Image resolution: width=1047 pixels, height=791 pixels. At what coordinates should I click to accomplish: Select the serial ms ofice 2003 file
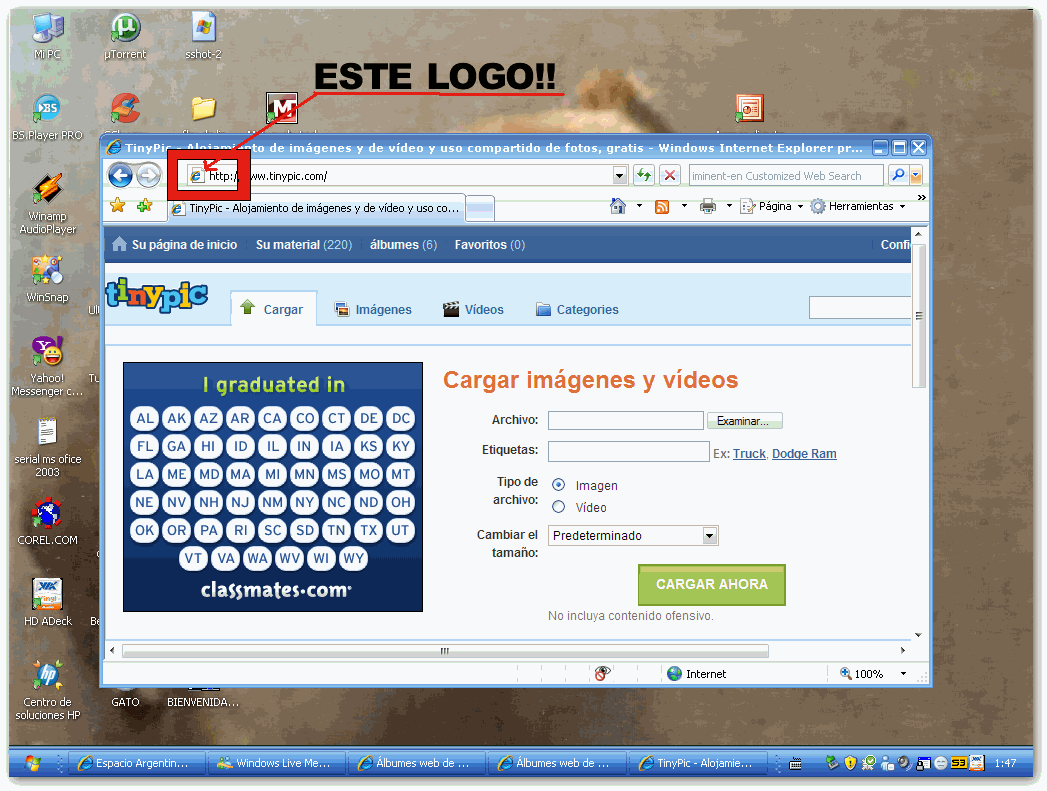point(47,448)
